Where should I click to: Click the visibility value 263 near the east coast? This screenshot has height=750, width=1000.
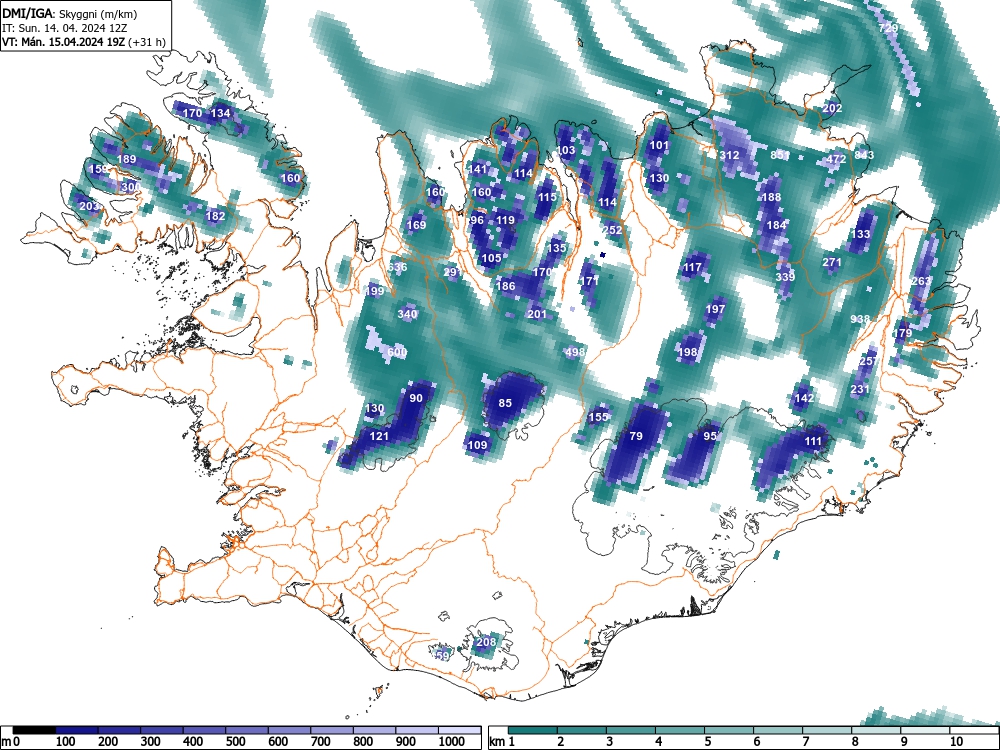point(921,281)
